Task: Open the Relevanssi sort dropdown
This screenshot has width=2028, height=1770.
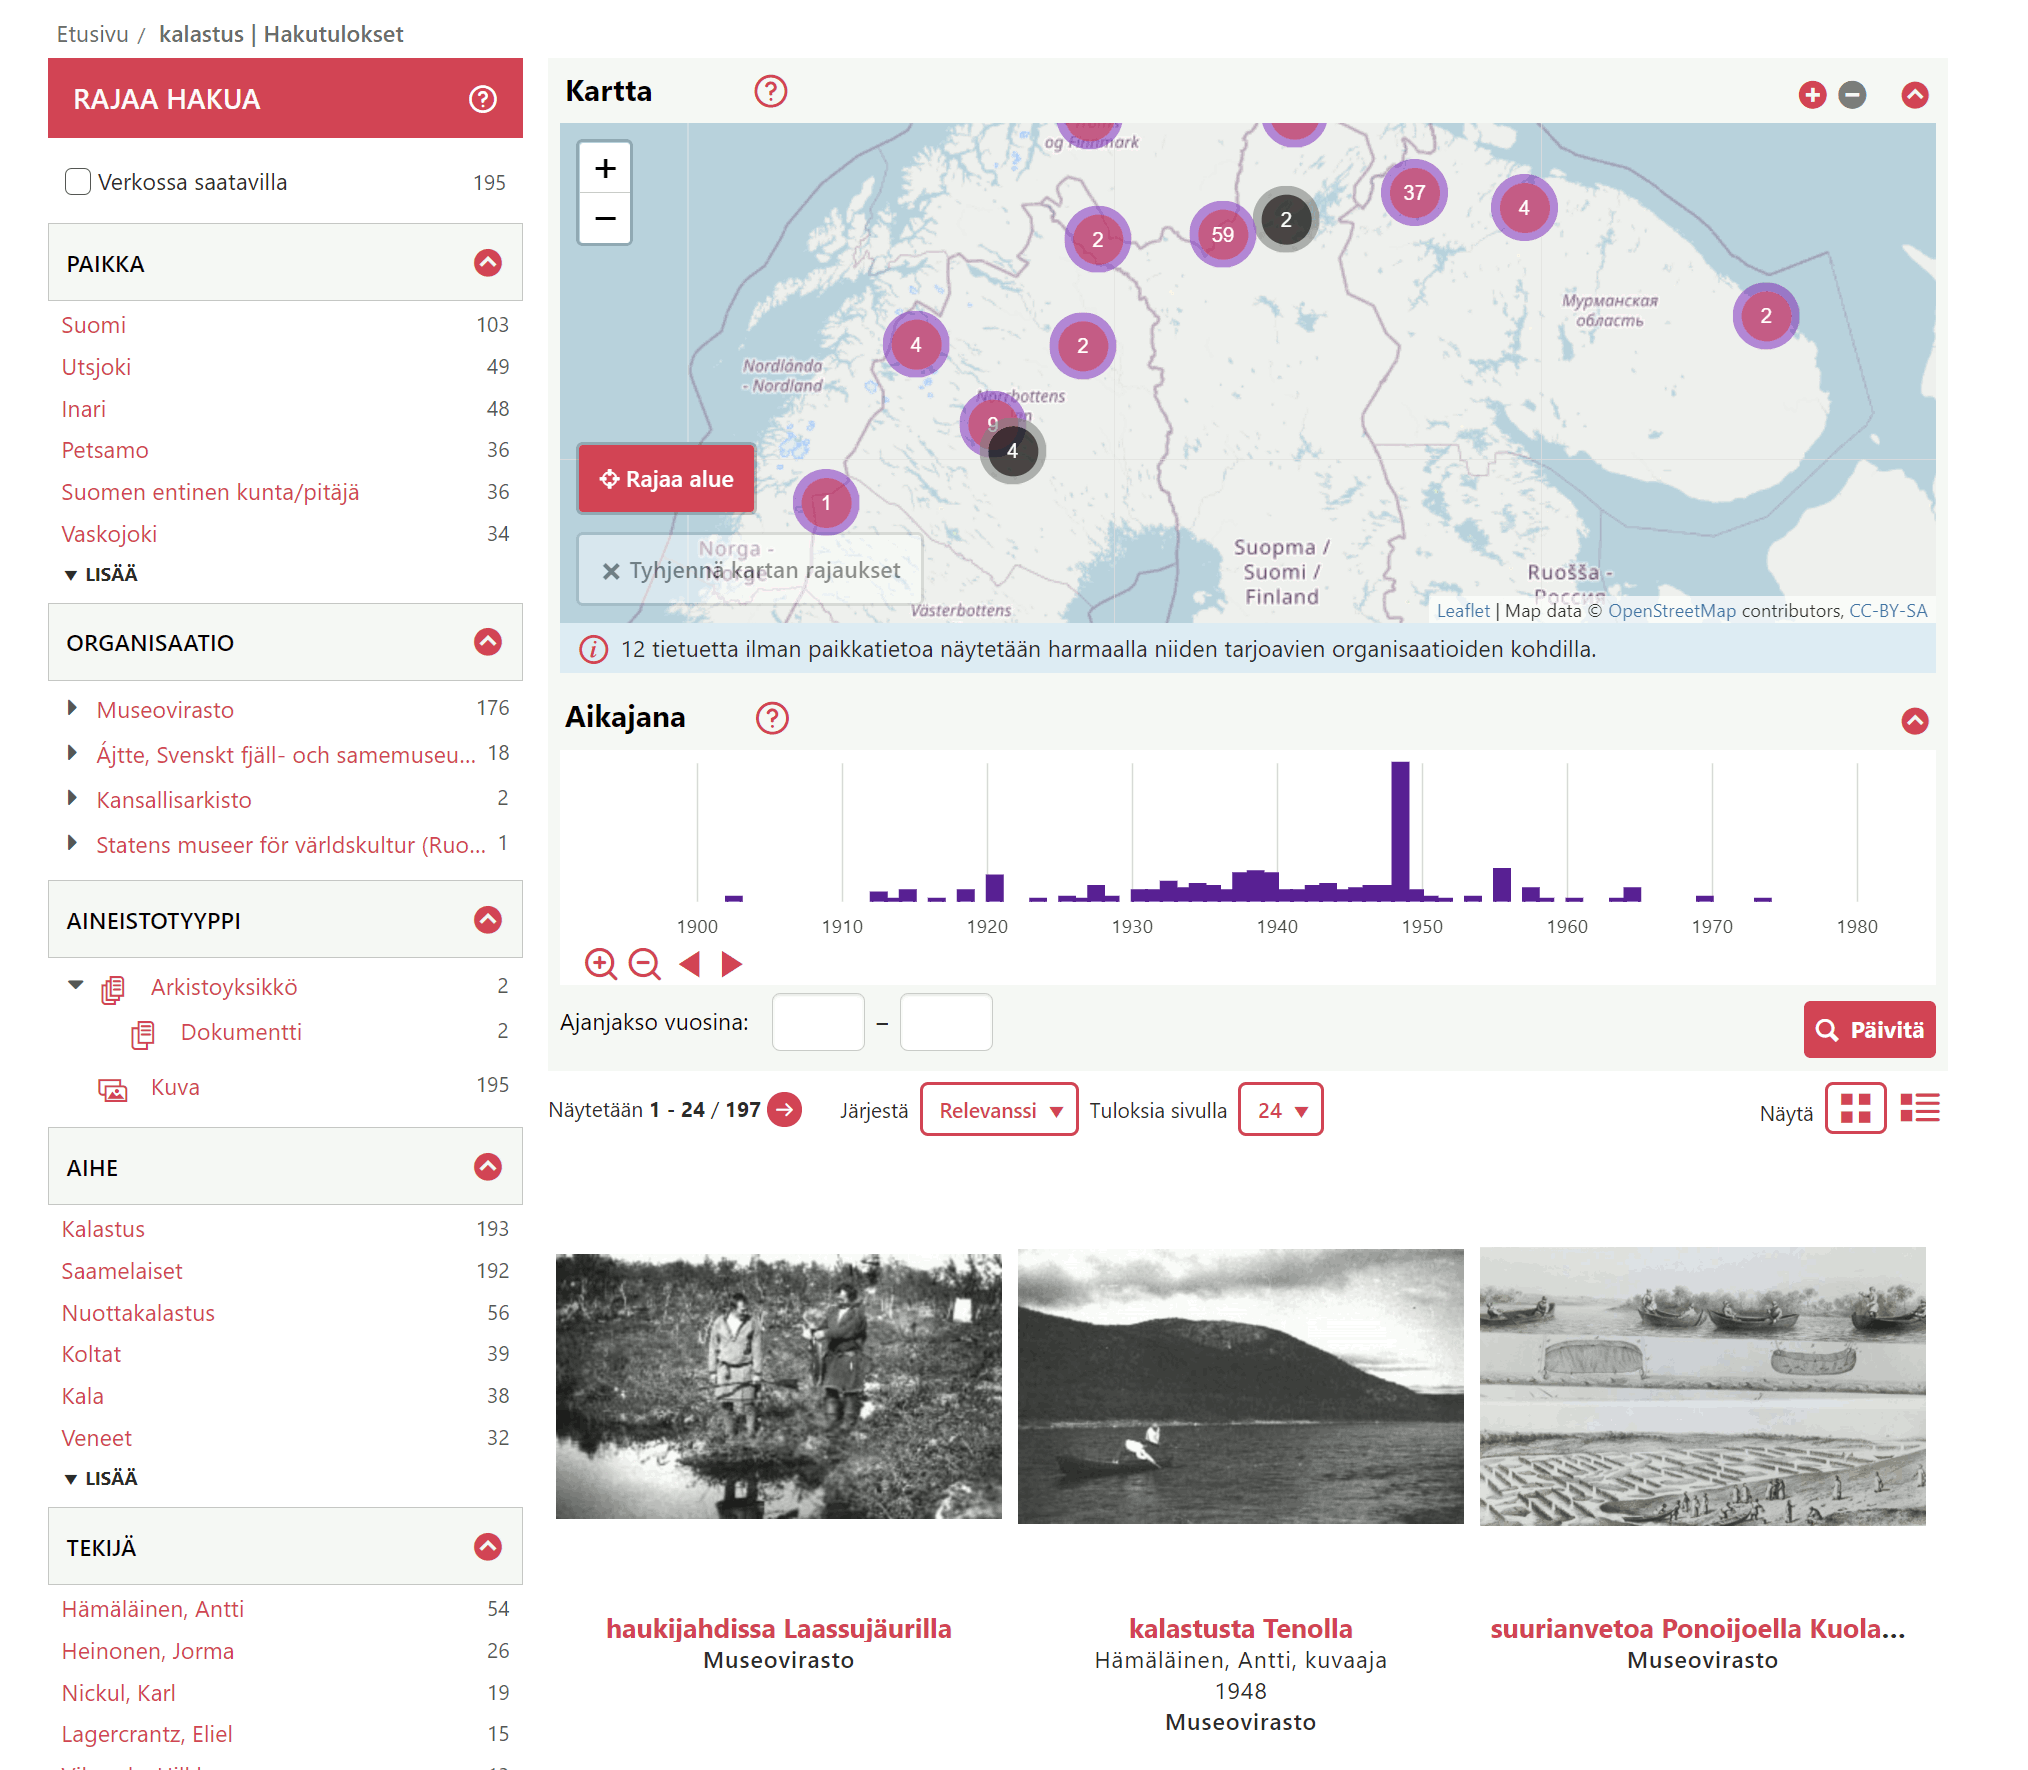Action: coord(998,1110)
